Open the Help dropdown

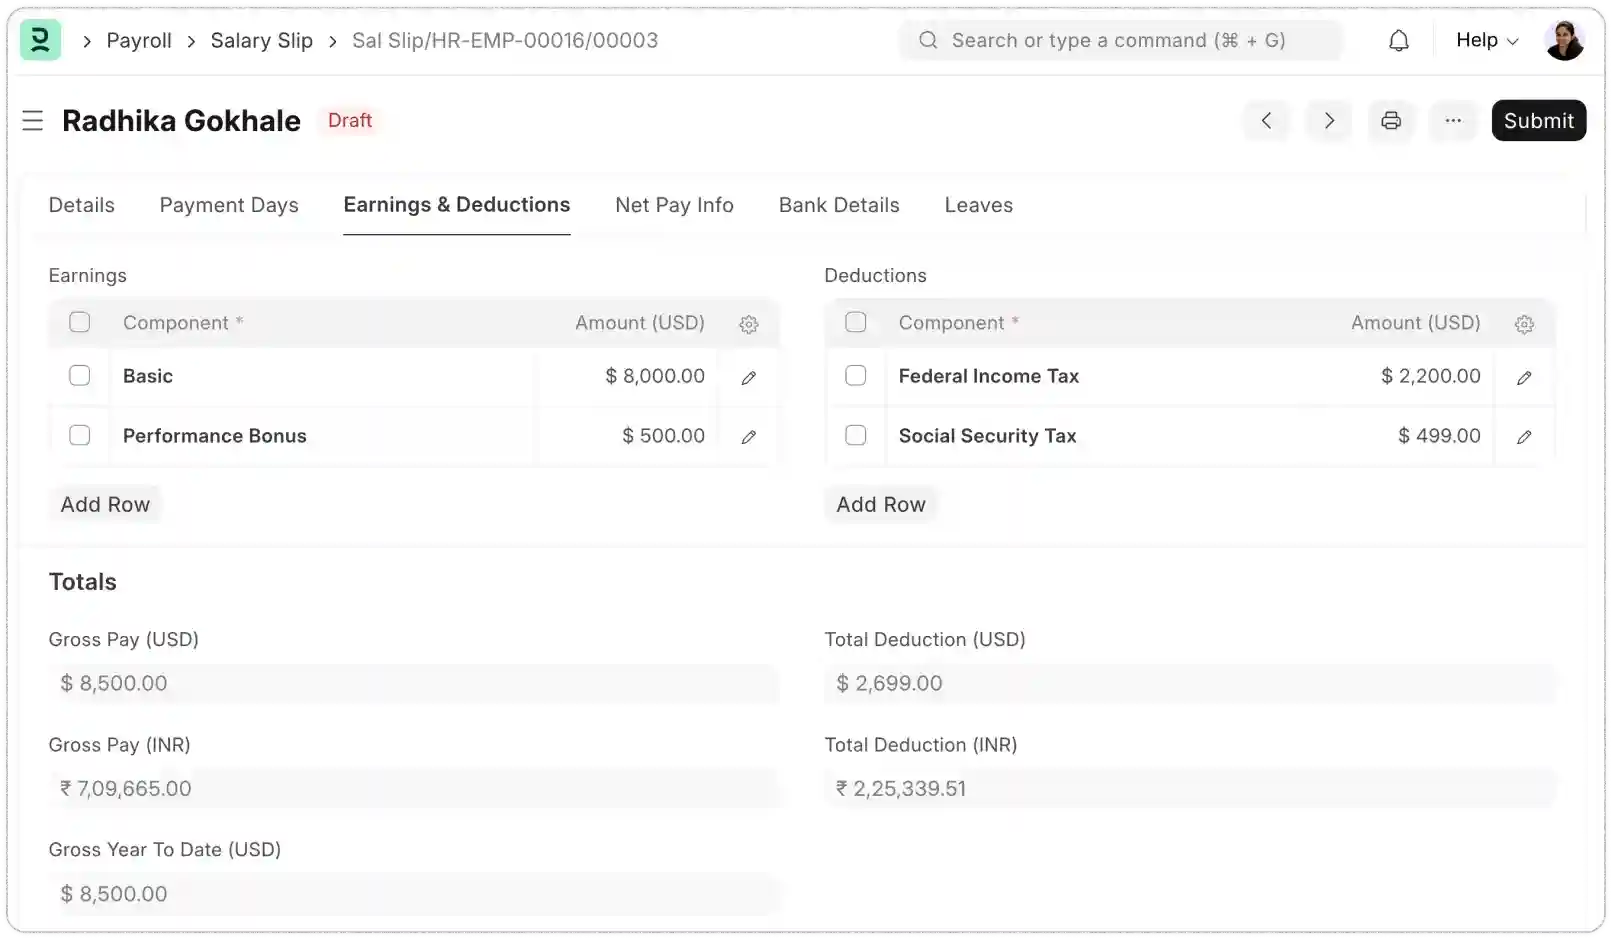(x=1485, y=40)
